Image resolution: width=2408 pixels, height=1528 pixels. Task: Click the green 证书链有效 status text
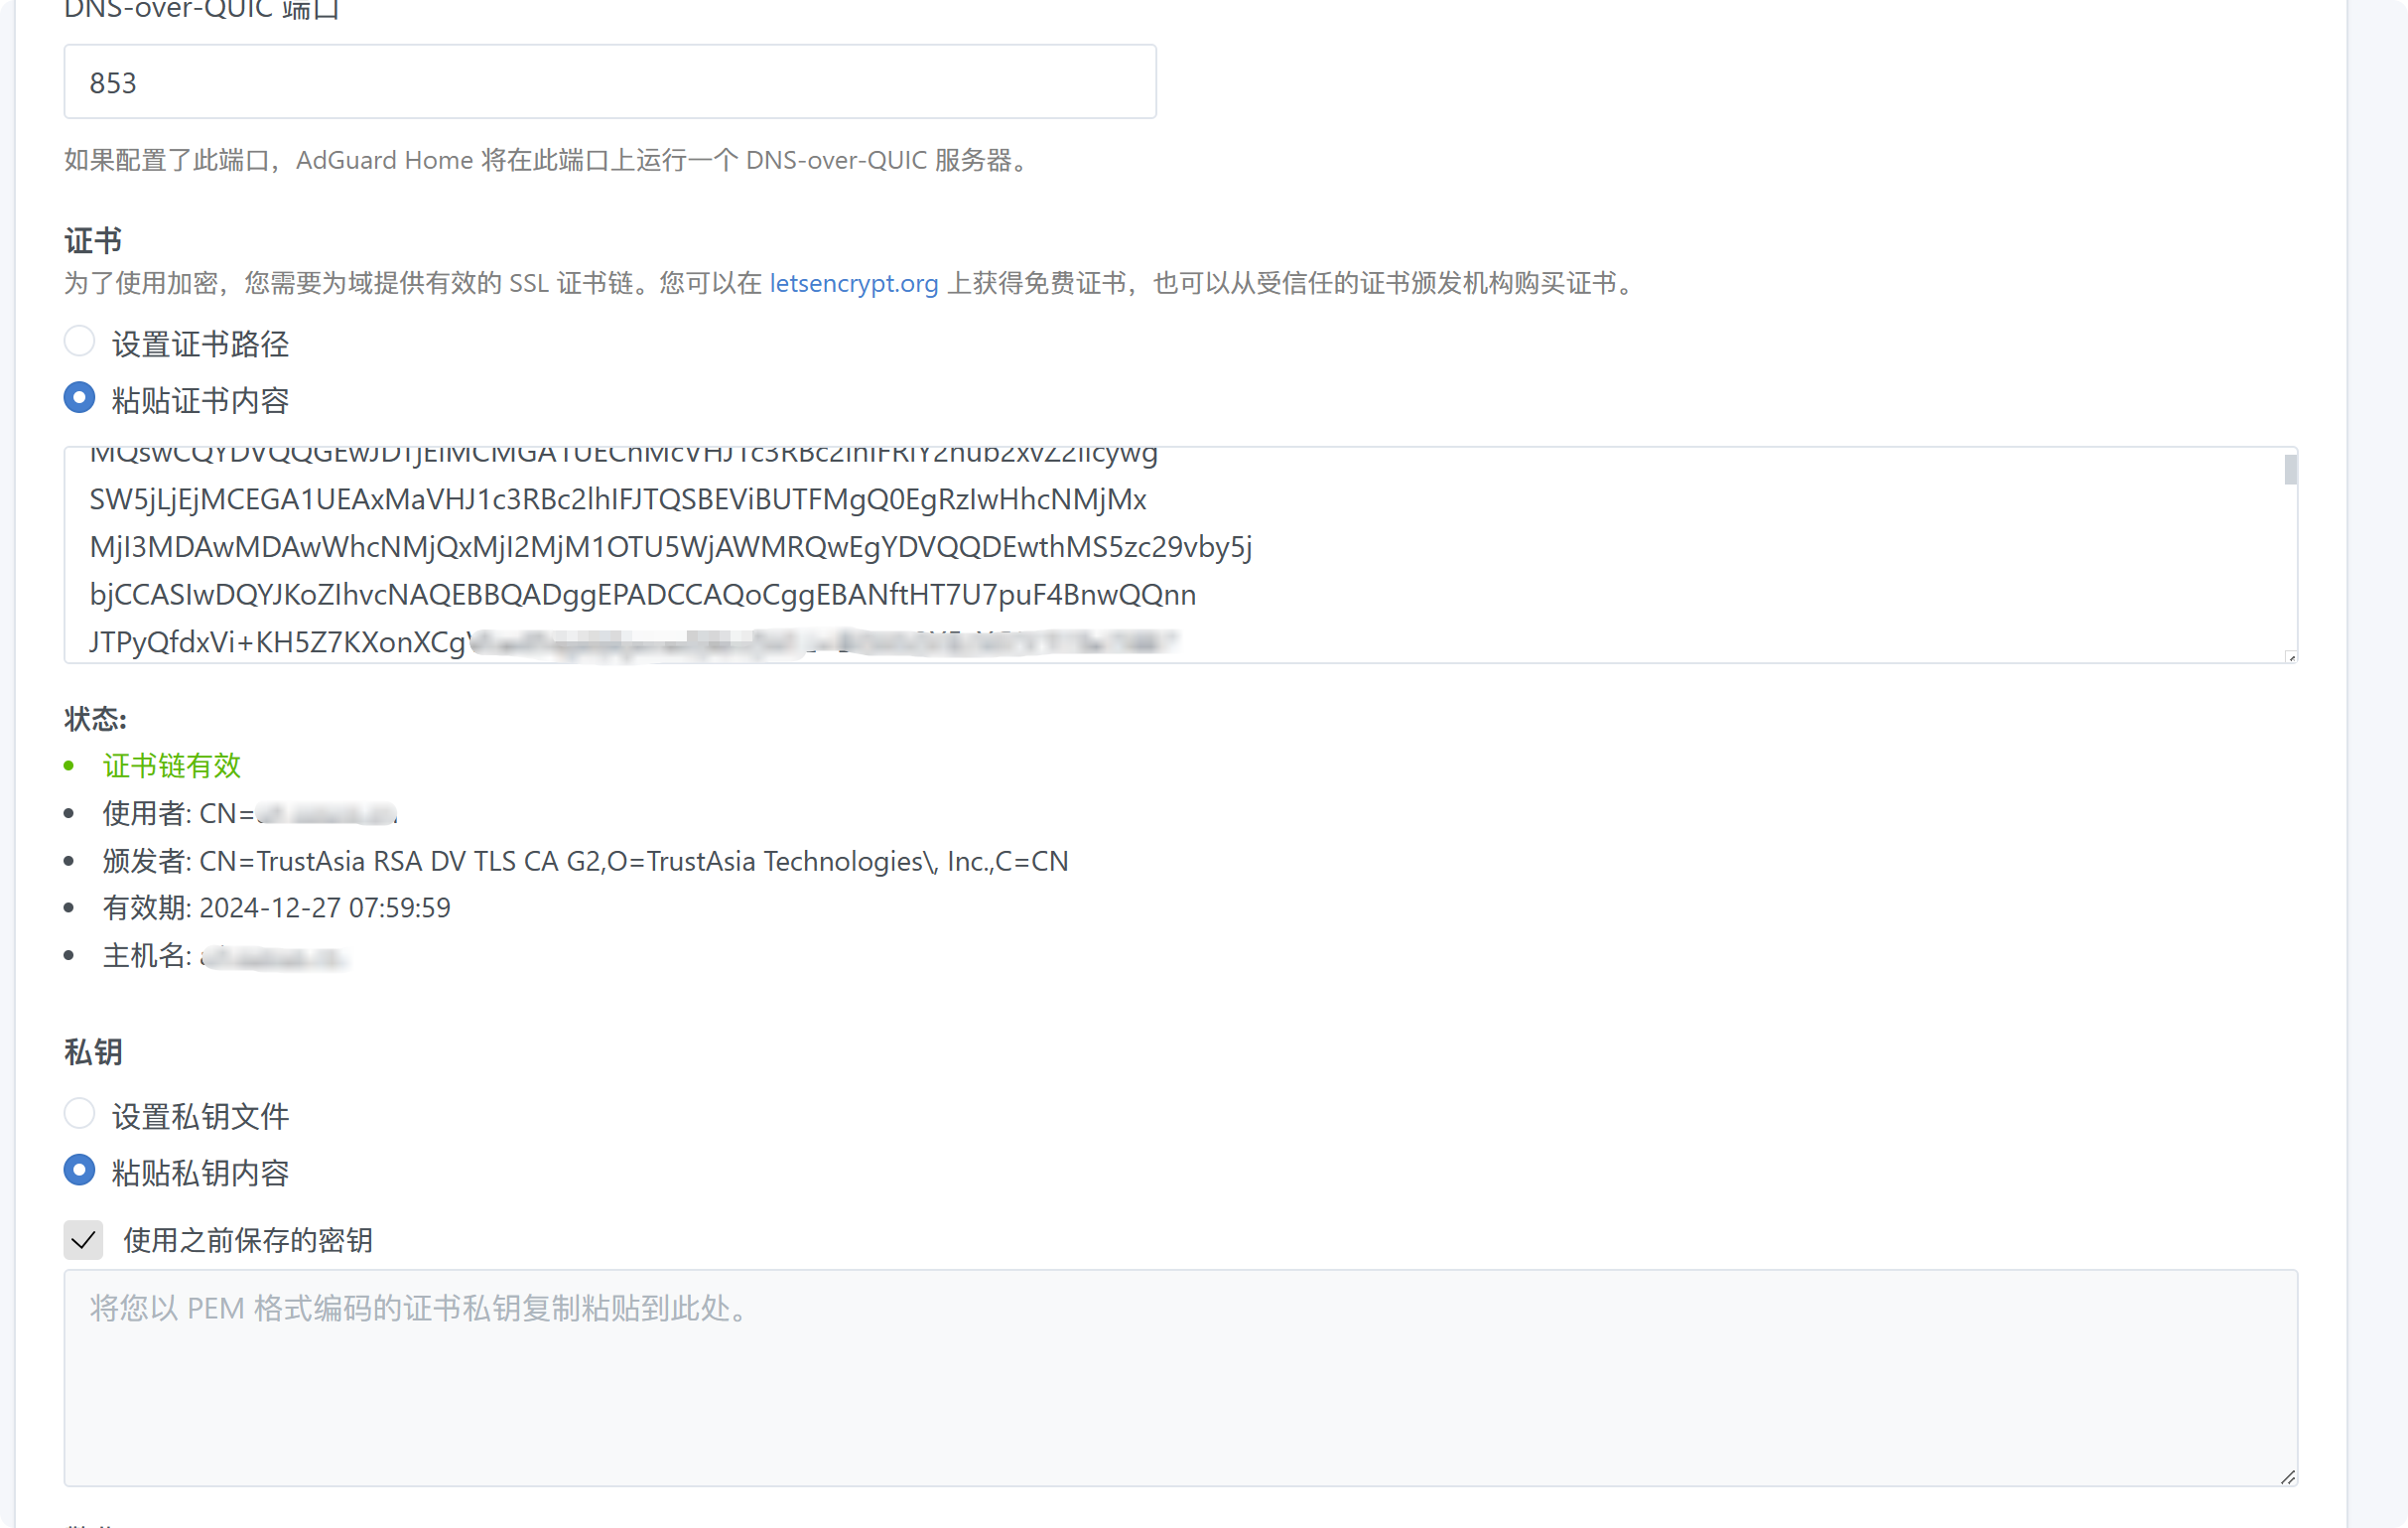click(x=171, y=766)
